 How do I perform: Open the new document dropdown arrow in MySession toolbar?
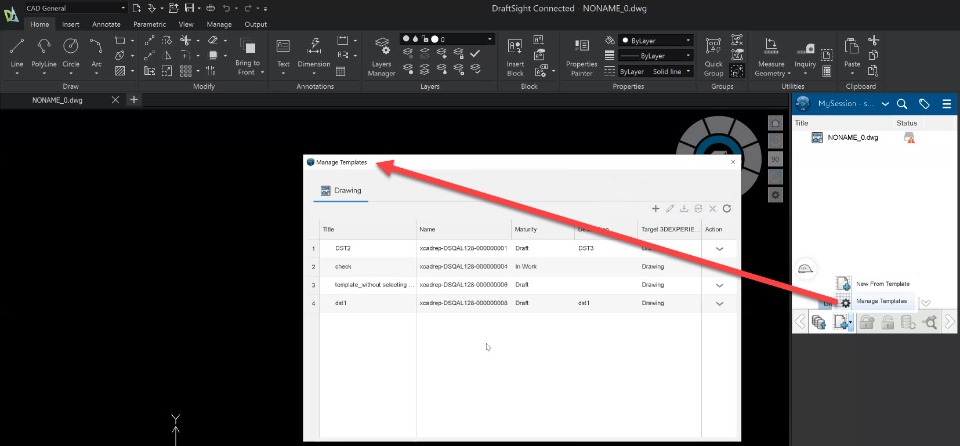[x=851, y=323]
